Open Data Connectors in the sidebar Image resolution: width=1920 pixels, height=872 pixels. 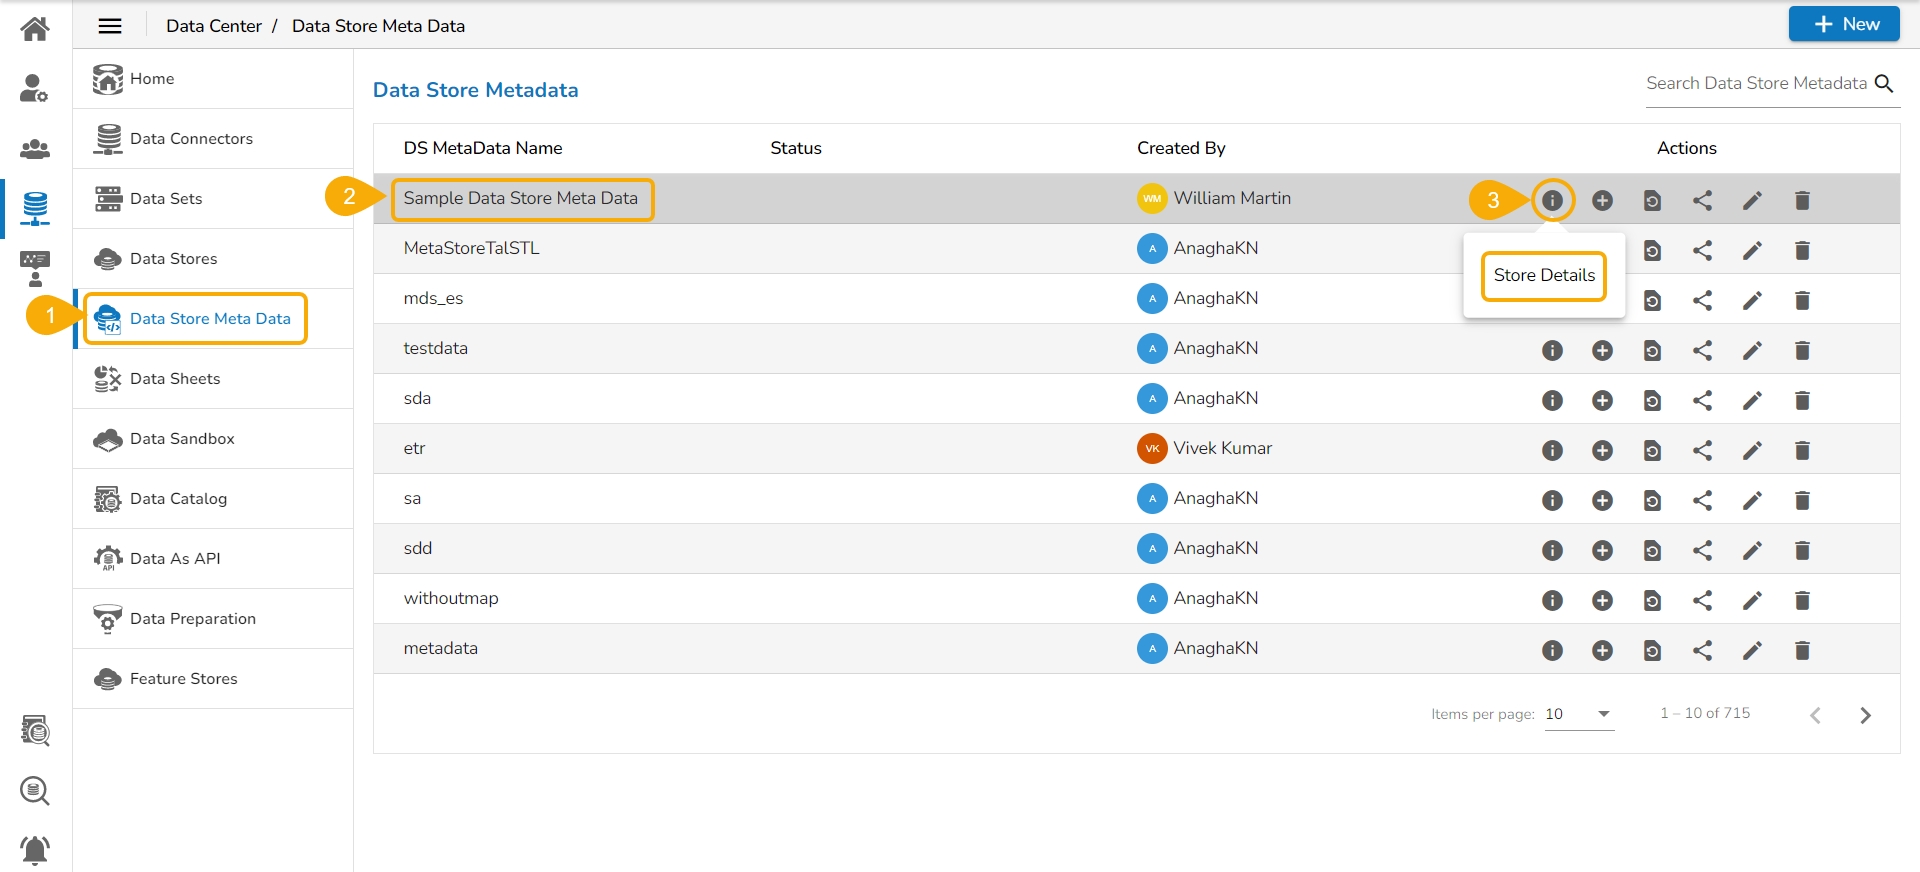click(191, 139)
